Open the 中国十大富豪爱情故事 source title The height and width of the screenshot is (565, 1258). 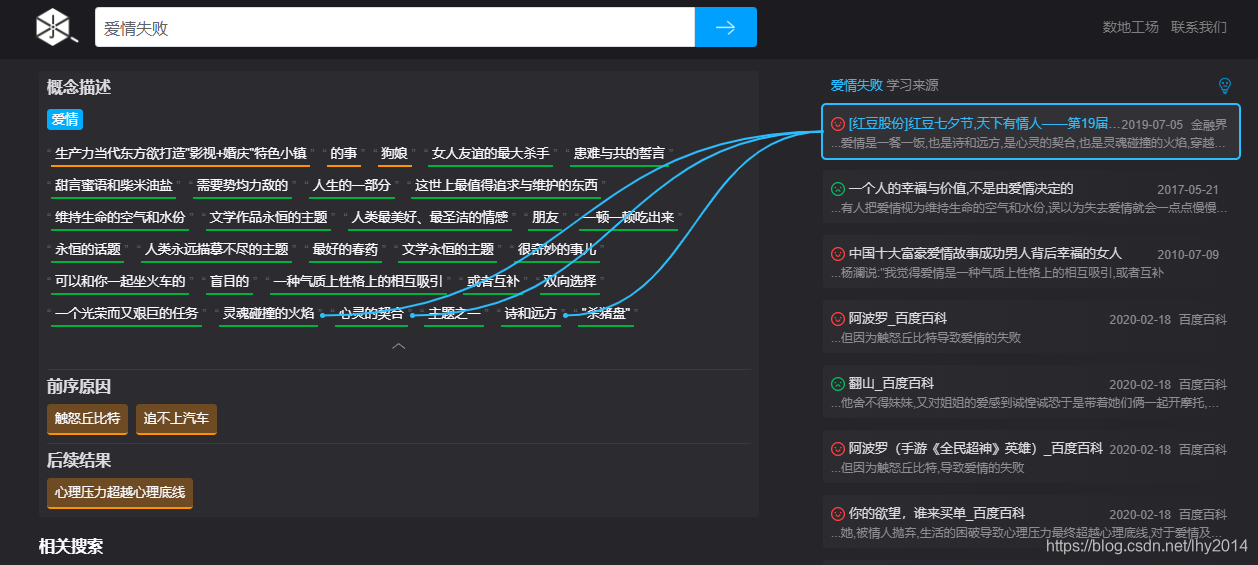coord(985,254)
